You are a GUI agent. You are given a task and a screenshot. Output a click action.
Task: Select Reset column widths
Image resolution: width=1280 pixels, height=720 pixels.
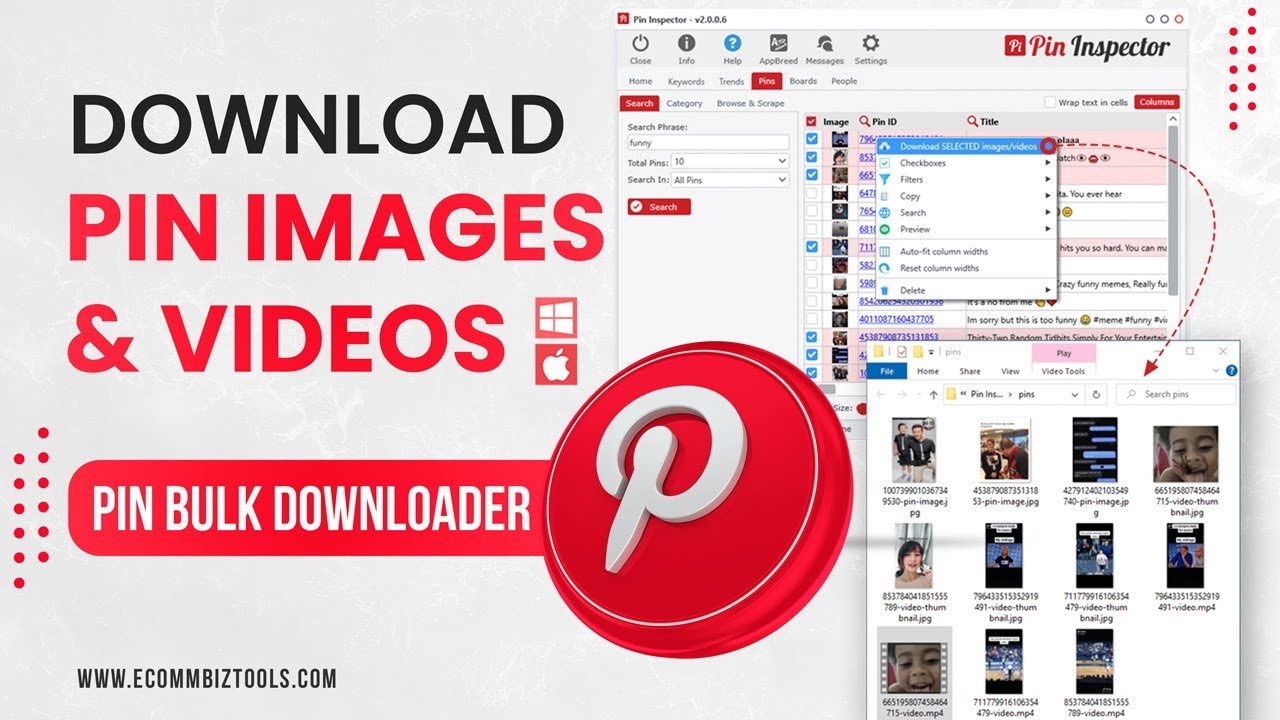[966, 268]
